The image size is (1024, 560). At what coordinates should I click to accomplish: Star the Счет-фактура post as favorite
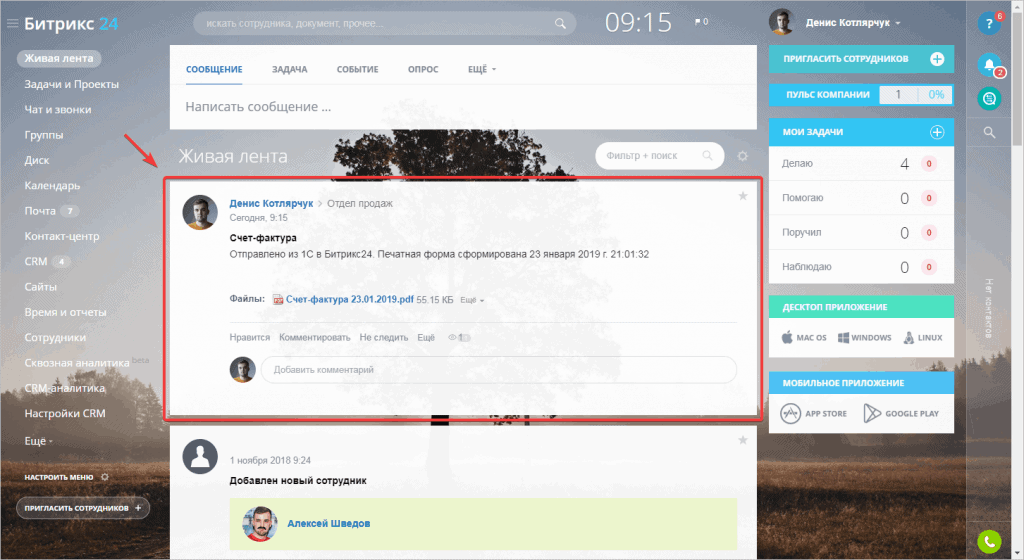pos(743,196)
